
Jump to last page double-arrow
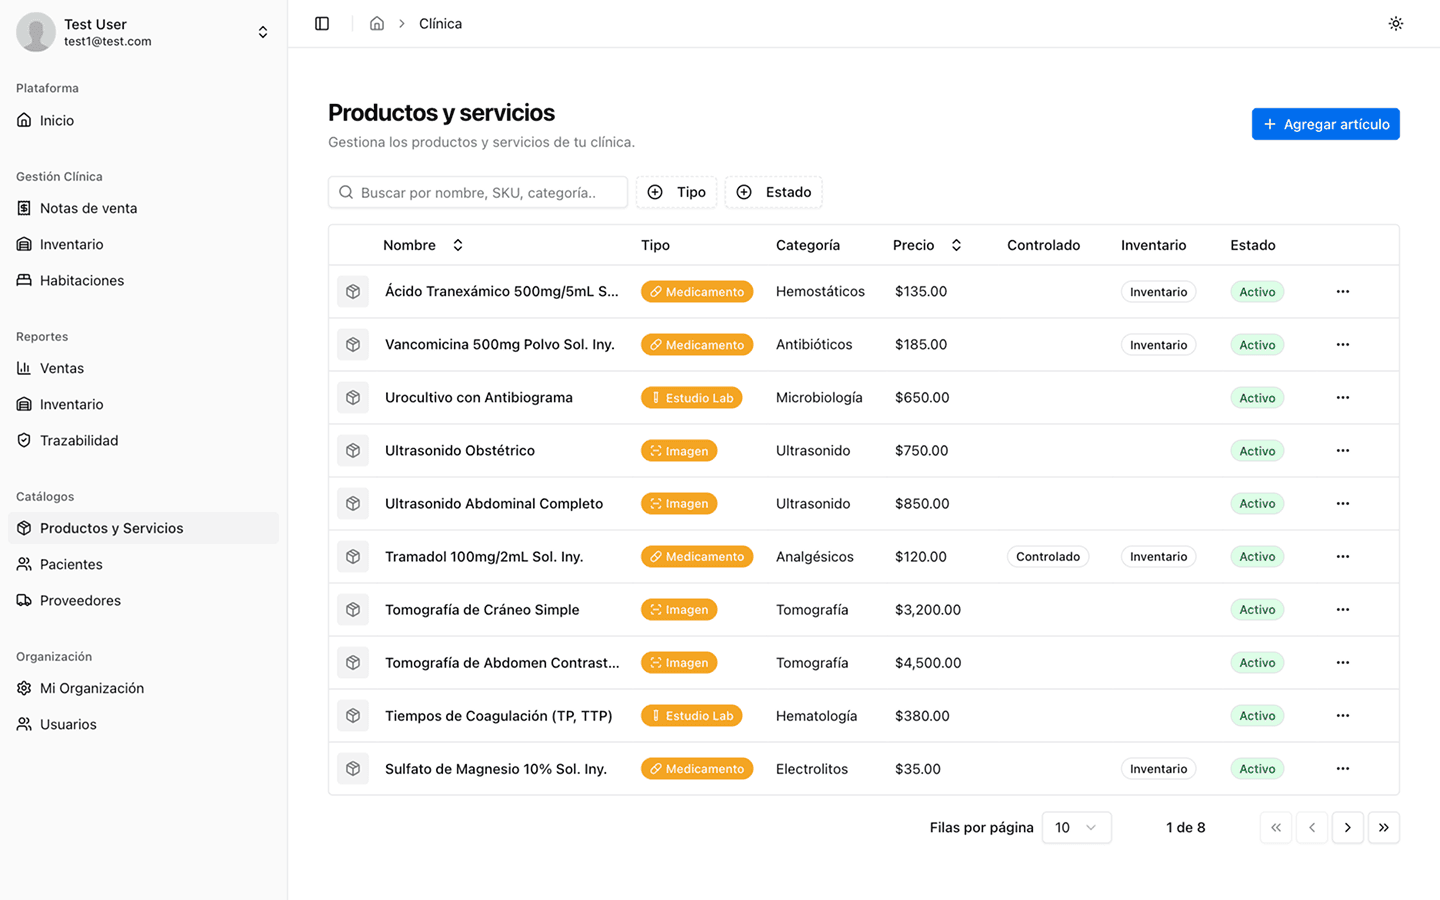1383,827
